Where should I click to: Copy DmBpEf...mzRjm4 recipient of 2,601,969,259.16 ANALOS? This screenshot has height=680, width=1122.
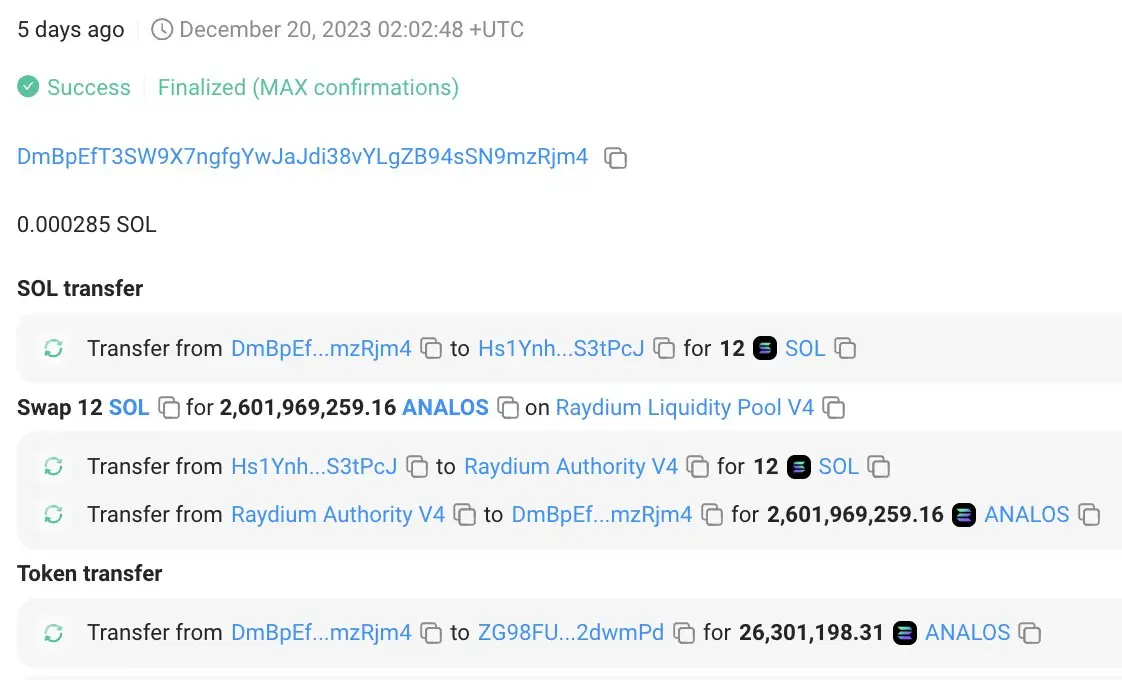[712, 515]
